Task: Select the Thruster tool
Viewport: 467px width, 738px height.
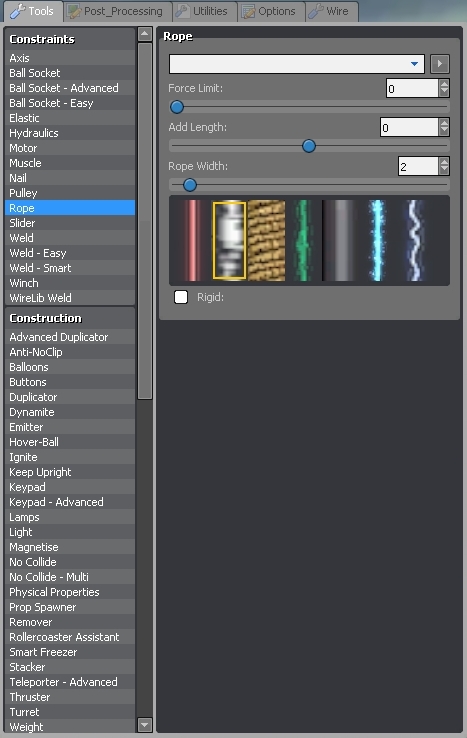Action: point(70,697)
